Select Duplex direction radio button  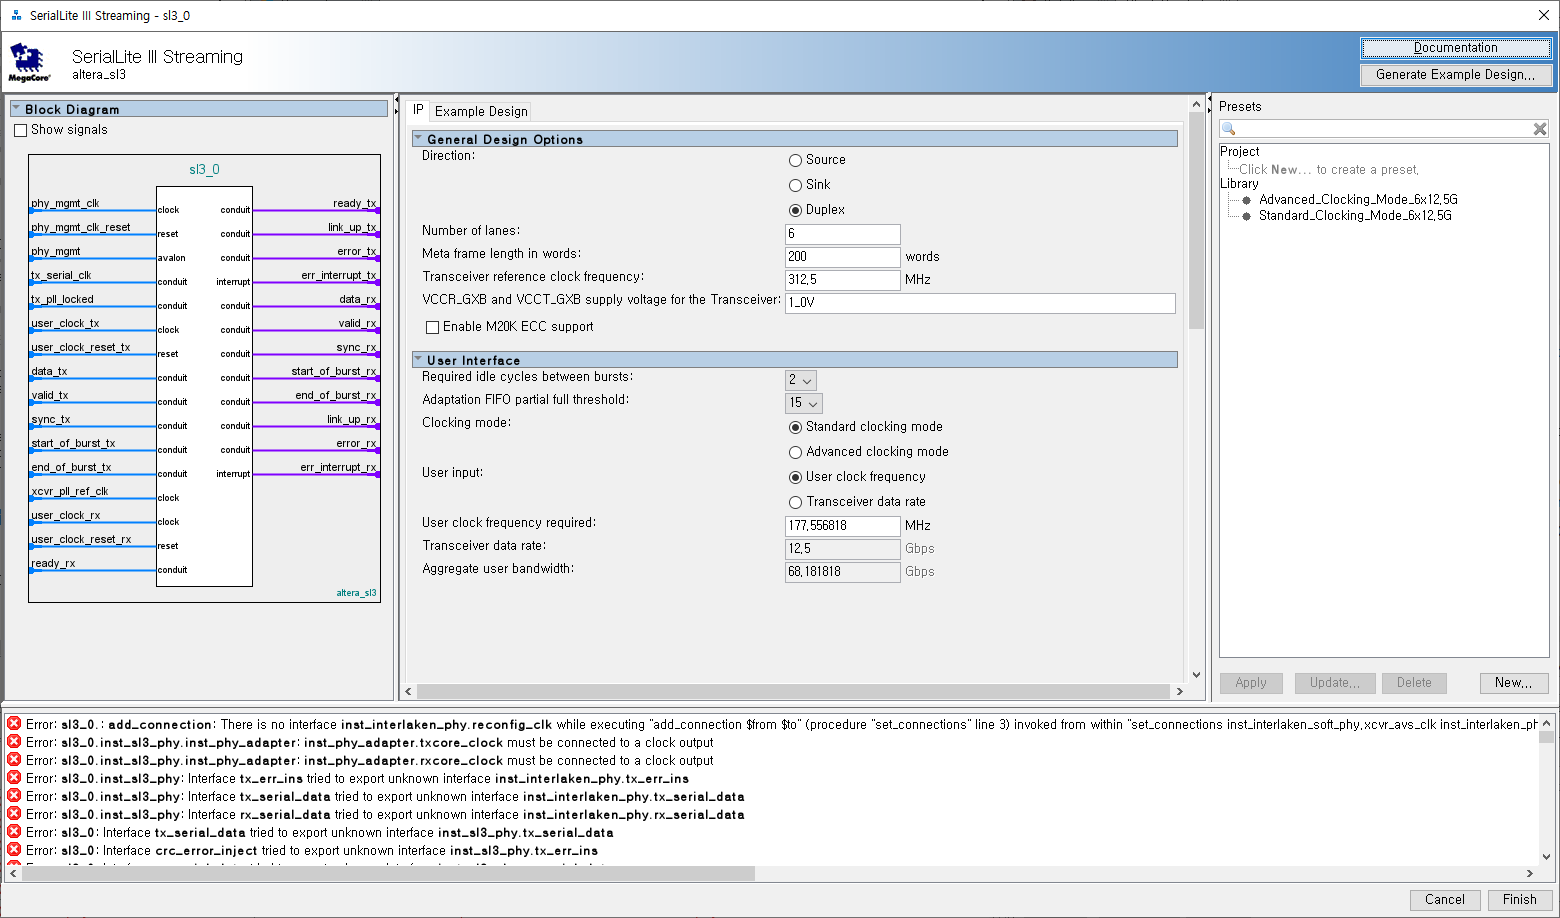click(x=796, y=210)
